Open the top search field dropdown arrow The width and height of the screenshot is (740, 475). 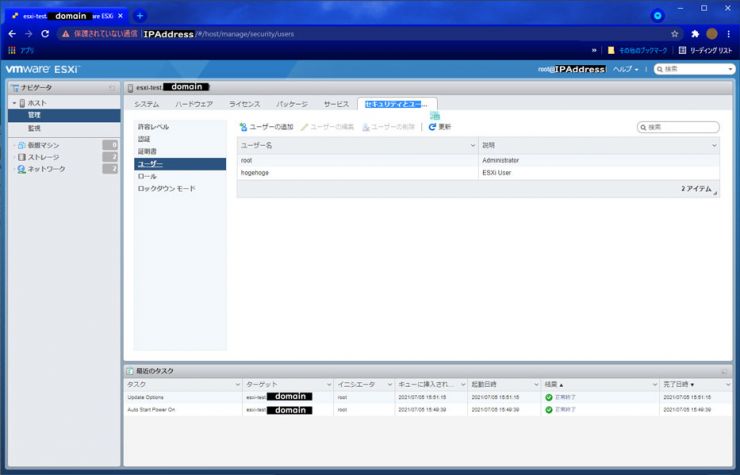[730, 69]
